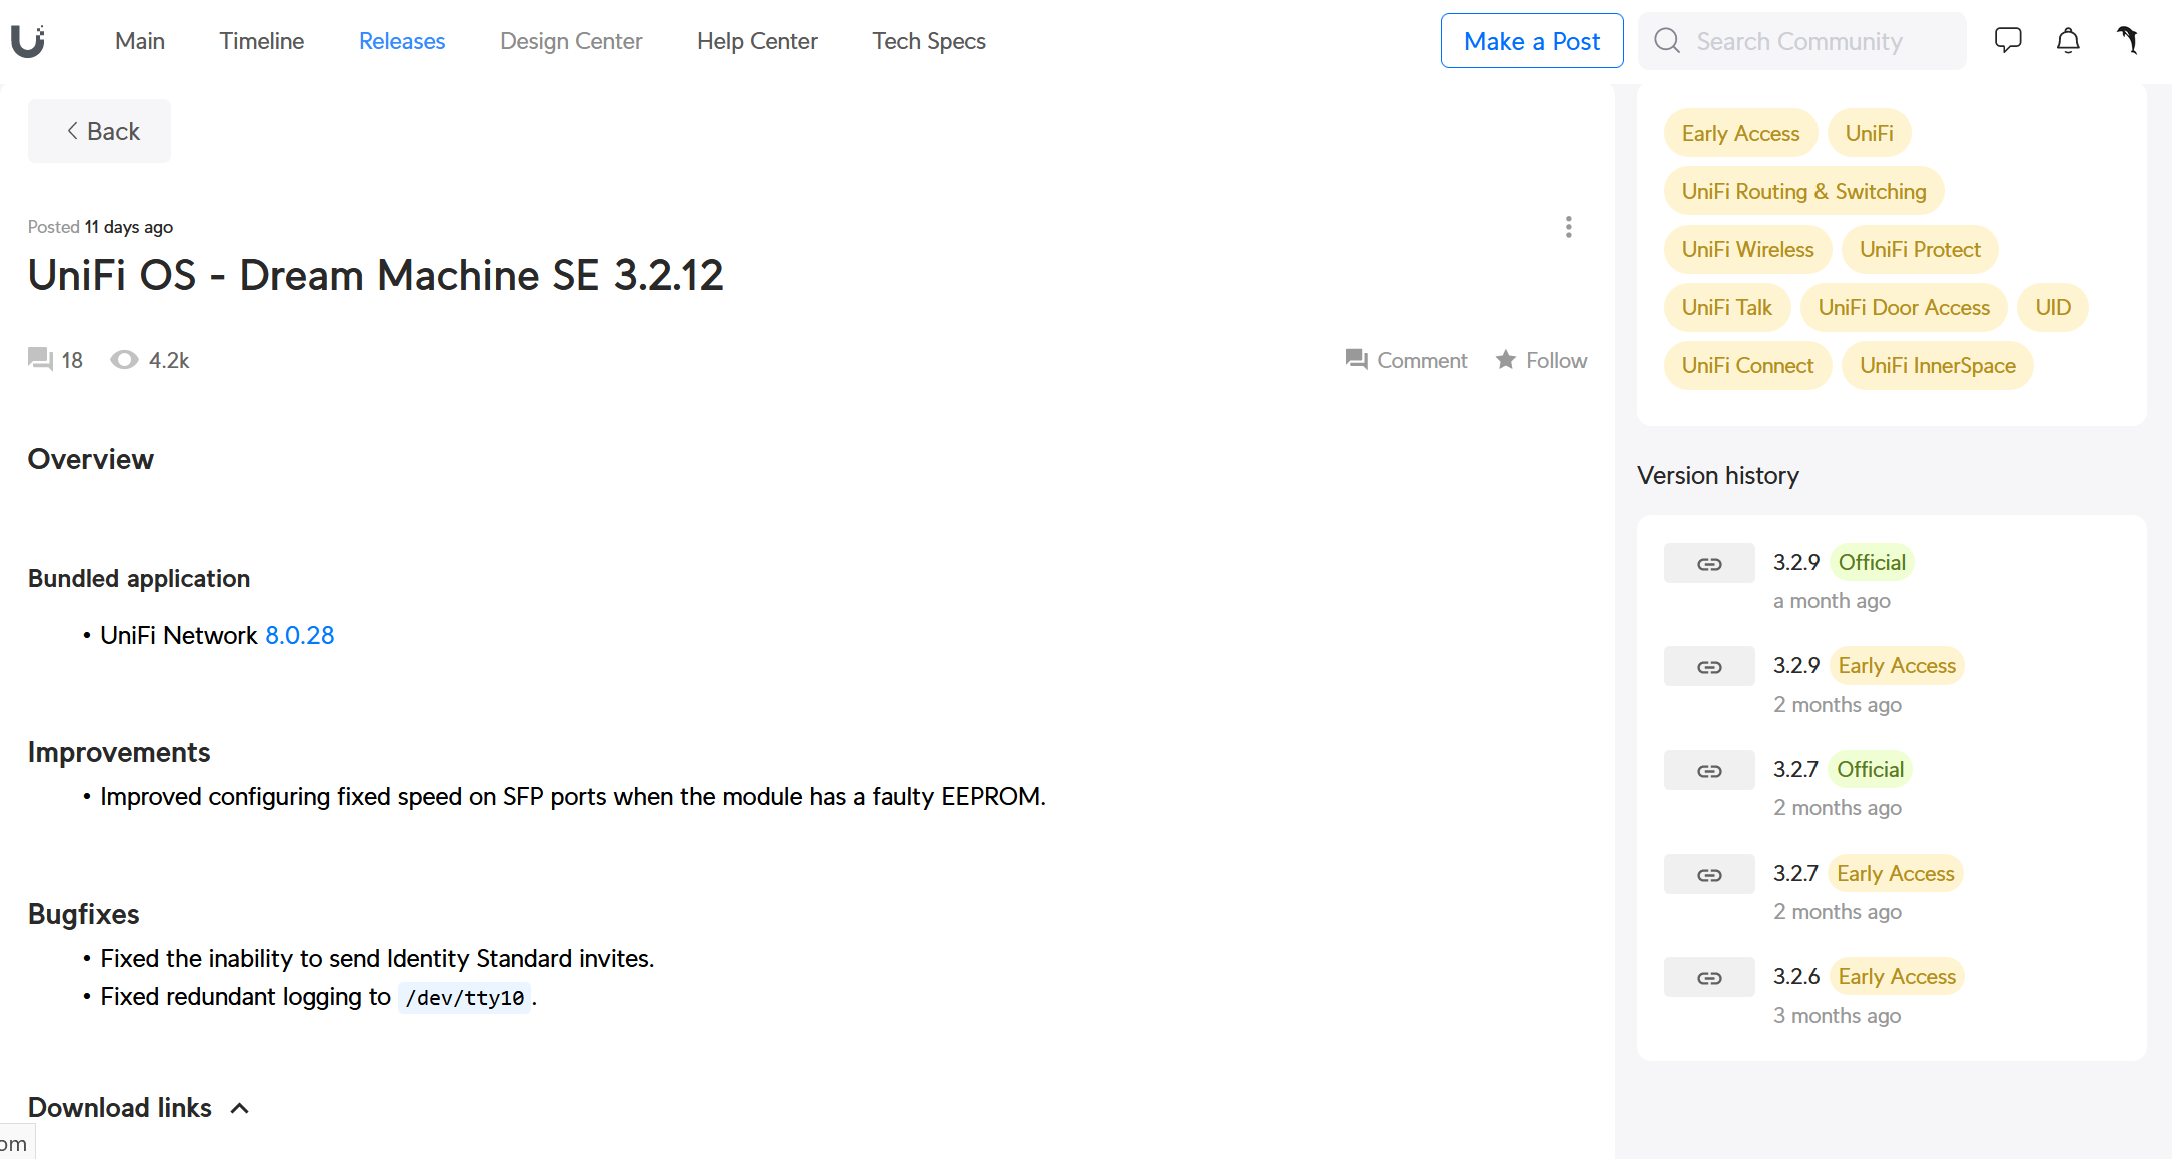The width and height of the screenshot is (2172, 1159).
Task: Click the Make a Post button
Action: 1532,41
